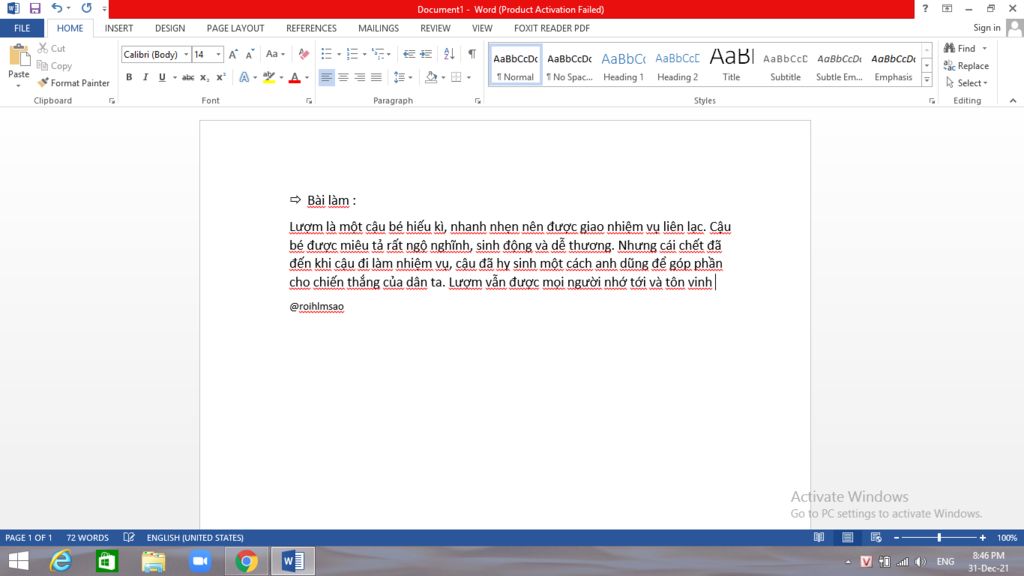Switch to the DESIGN tab
Image resolution: width=1024 pixels, height=576 pixels.
click(x=170, y=28)
